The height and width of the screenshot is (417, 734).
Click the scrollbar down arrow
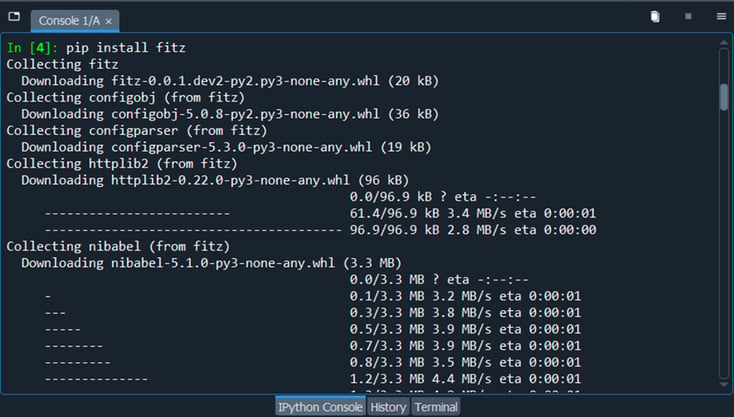724,385
